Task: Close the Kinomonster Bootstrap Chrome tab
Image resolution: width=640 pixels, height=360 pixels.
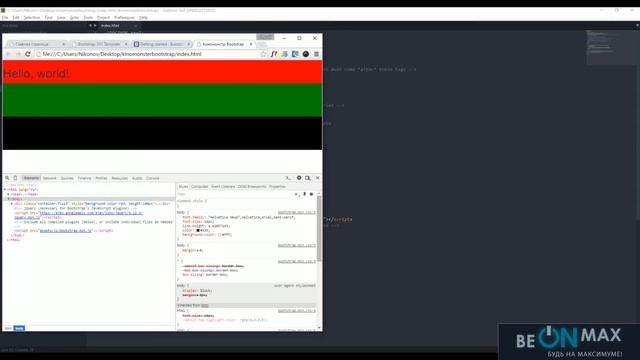Action: (x=251, y=44)
